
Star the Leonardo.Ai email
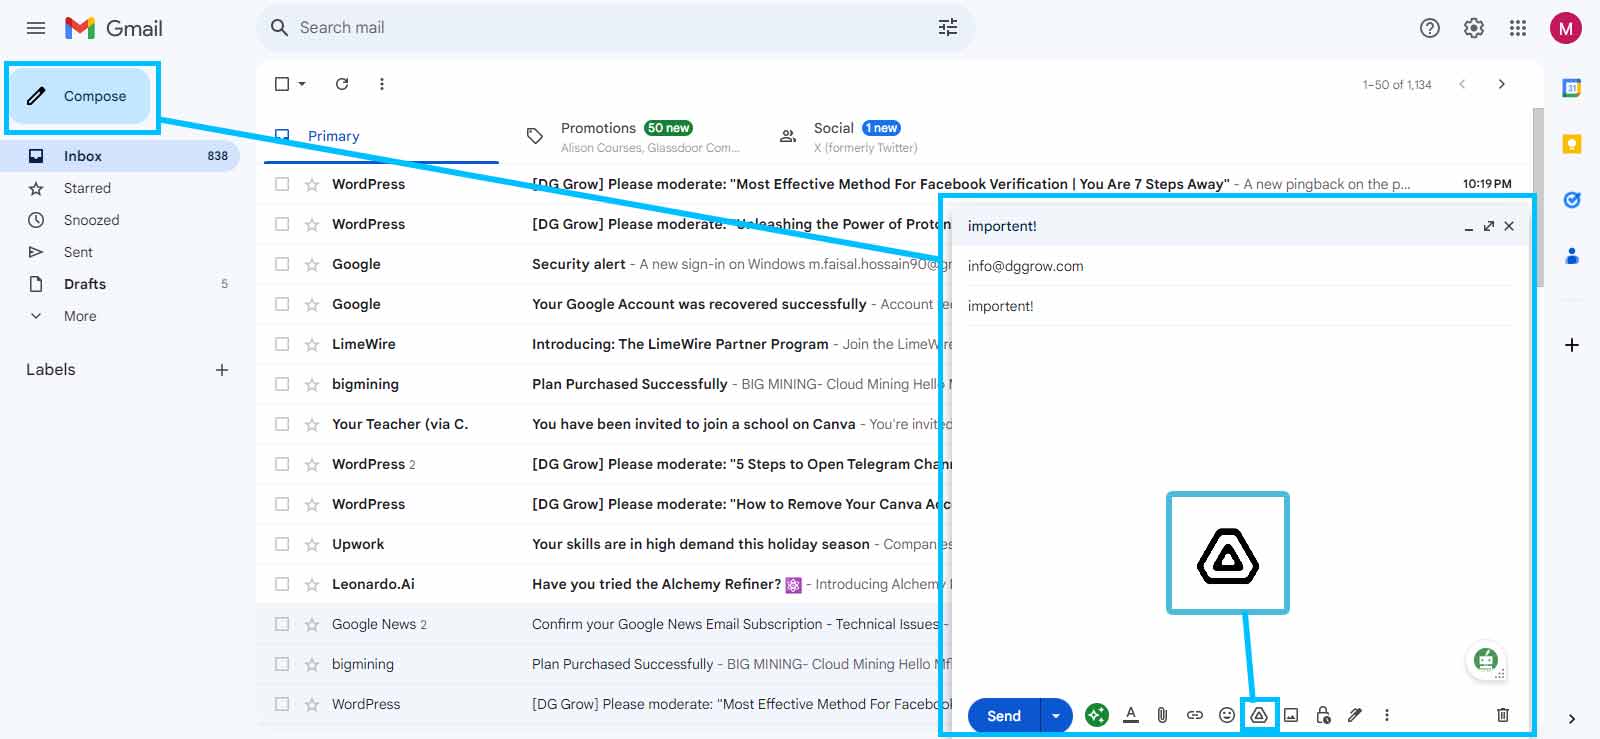pyautogui.click(x=312, y=584)
